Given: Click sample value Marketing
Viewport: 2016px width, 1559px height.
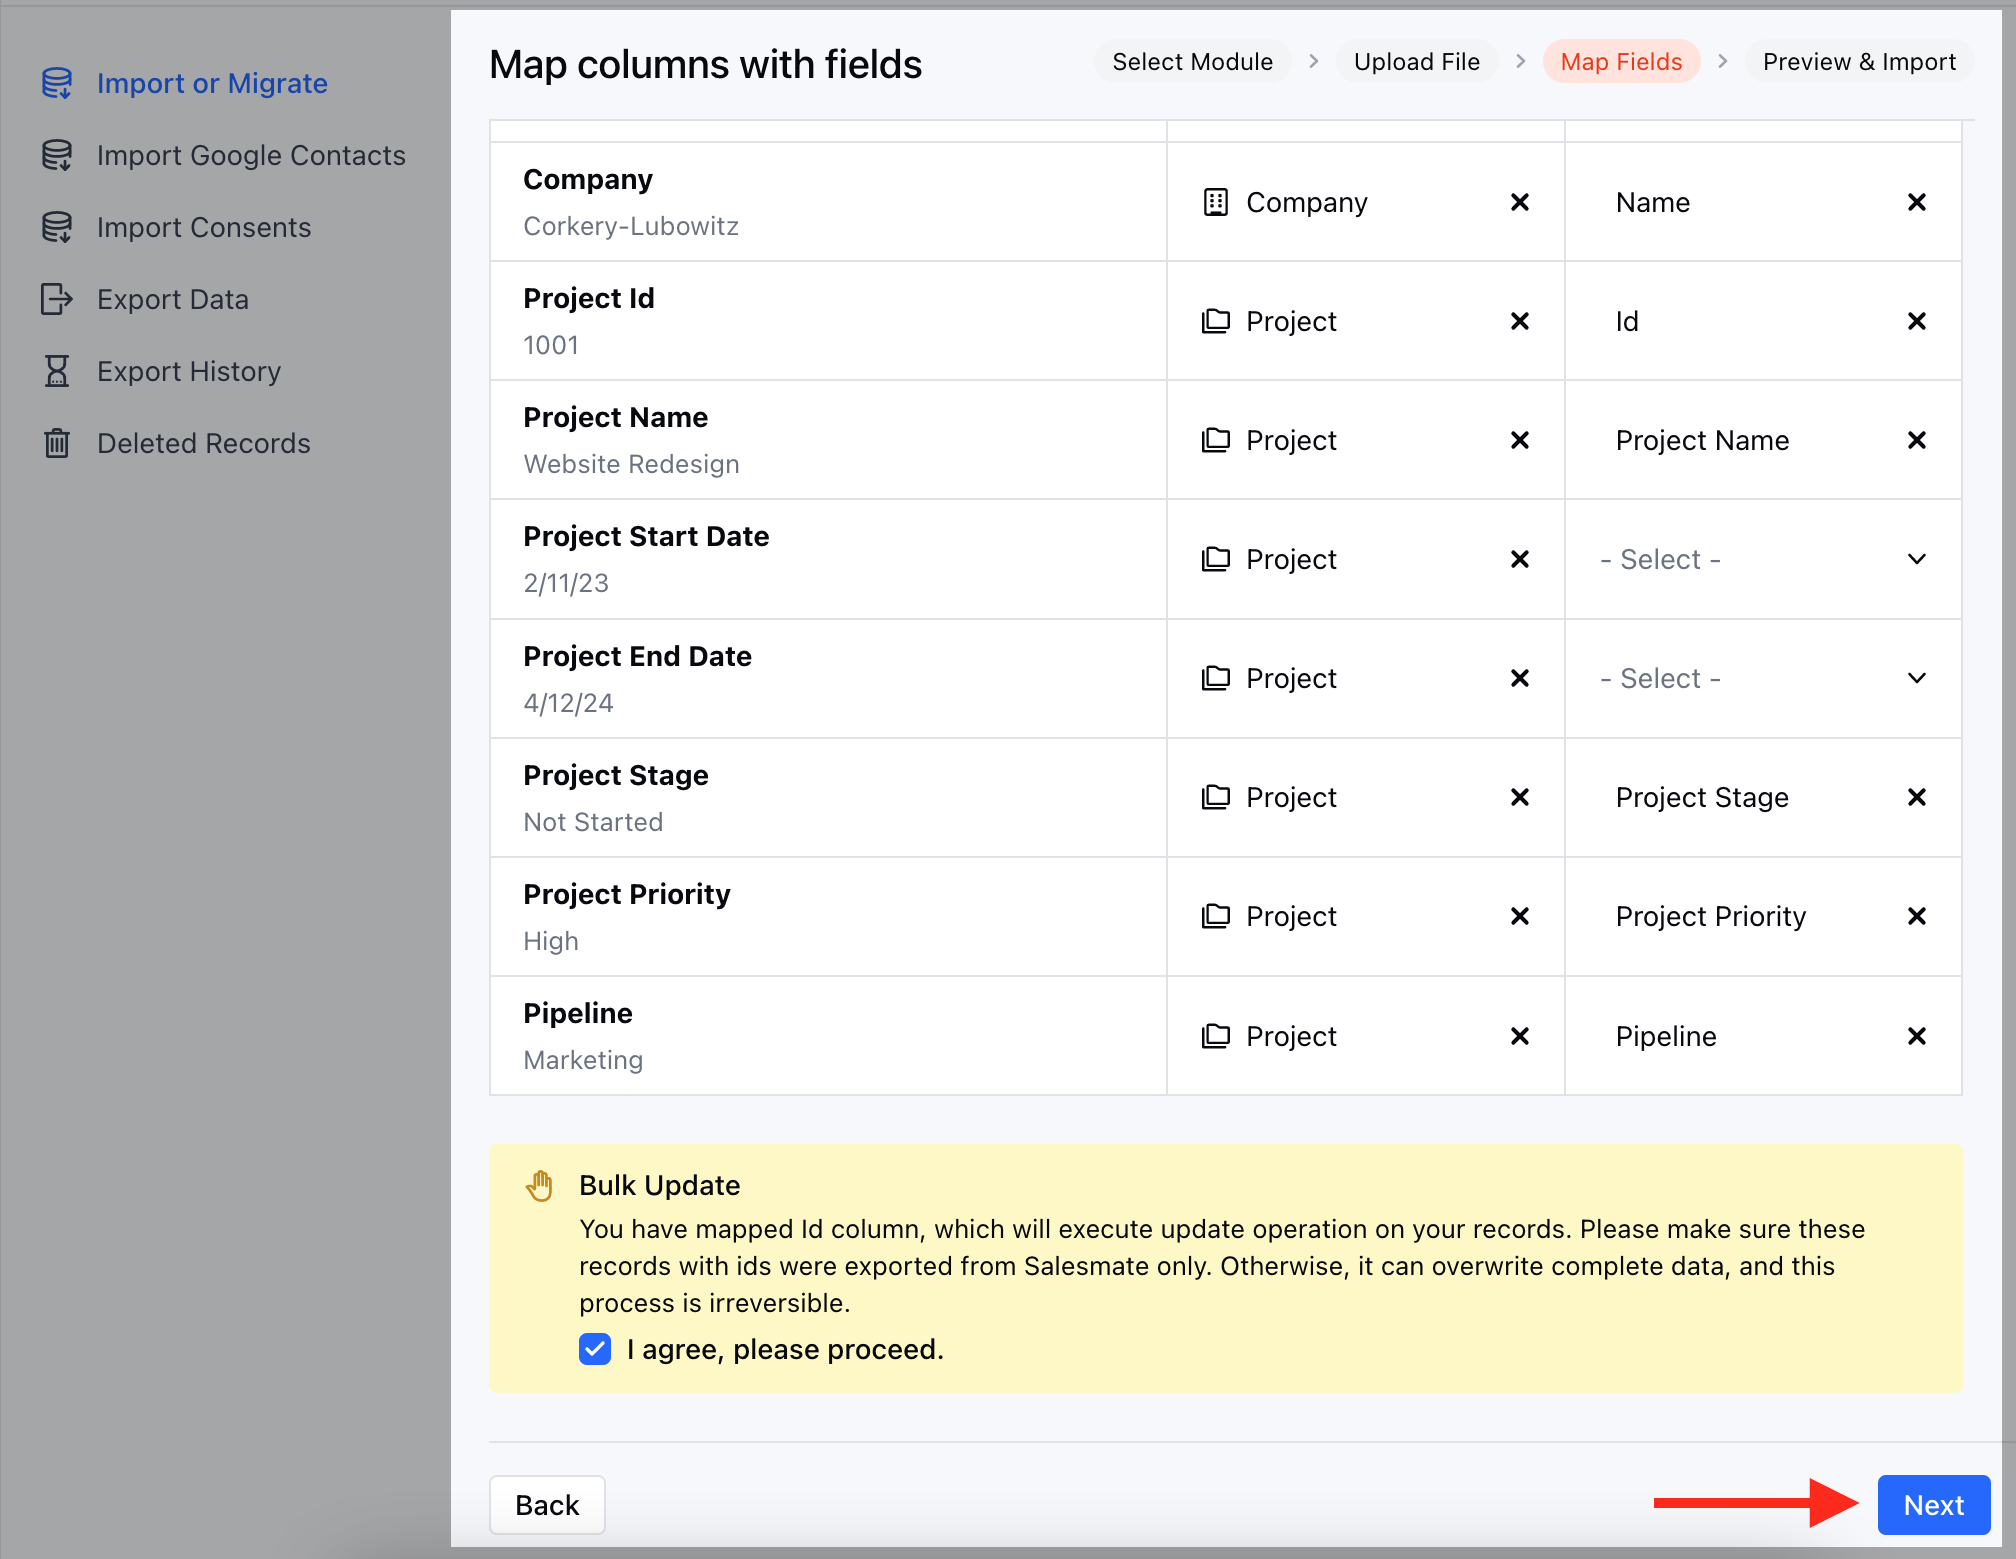Looking at the screenshot, I should click(x=583, y=1061).
